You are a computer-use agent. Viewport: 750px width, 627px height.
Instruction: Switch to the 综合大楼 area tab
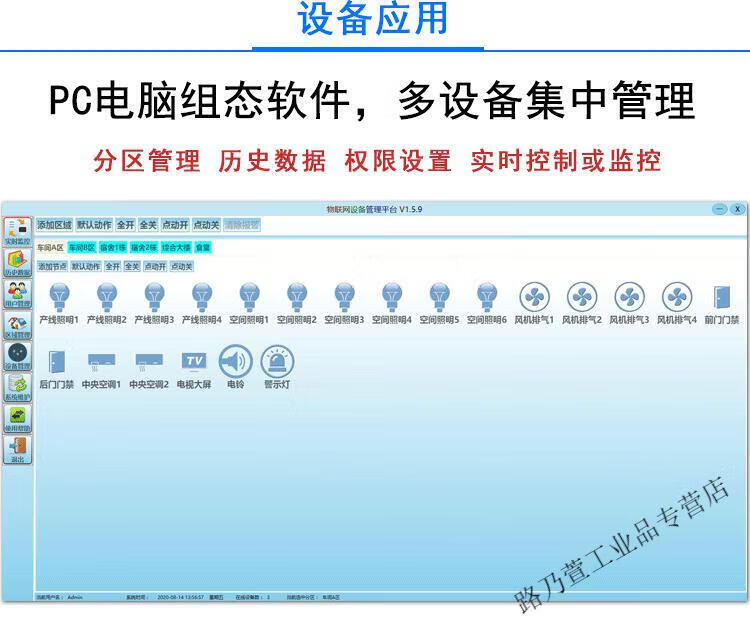pos(175,247)
